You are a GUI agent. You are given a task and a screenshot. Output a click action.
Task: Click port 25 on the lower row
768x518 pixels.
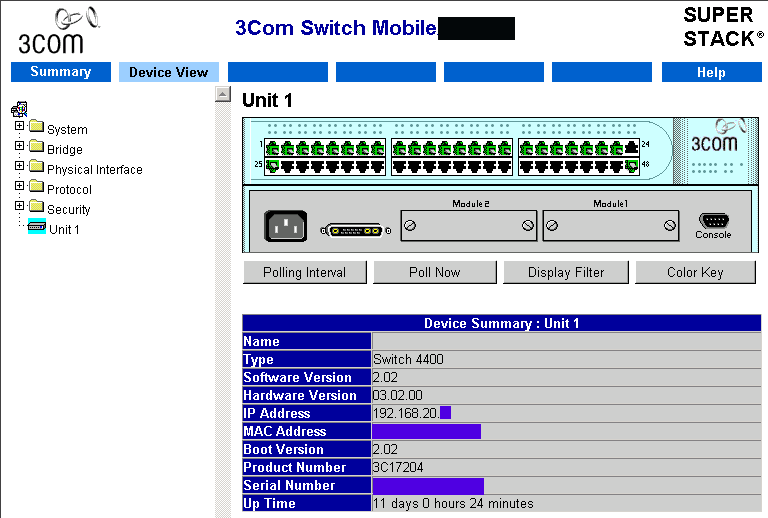click(273, 166)
